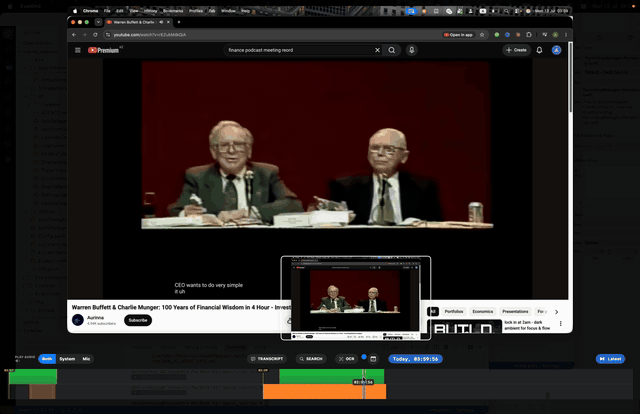Select Mic audio source
The height and width of the screenshot is (414, 640).
87,359
